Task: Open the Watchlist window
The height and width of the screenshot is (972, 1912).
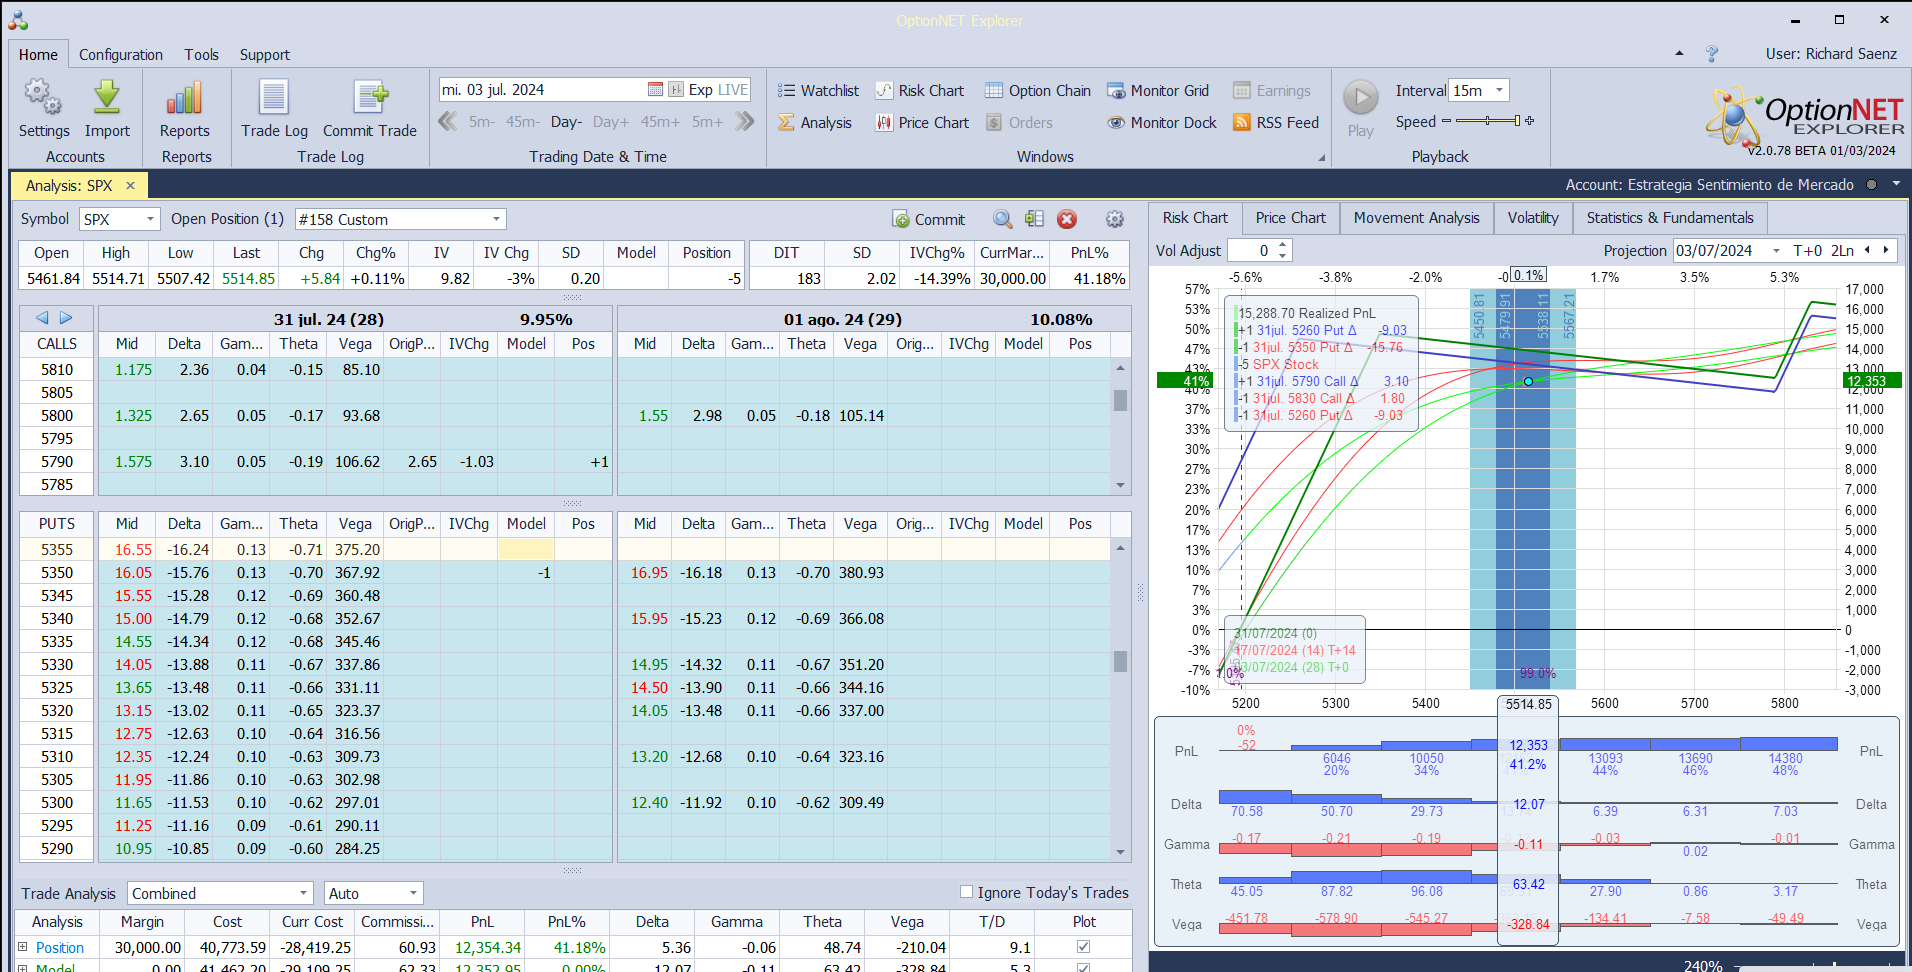Action: tap(818, 91)
